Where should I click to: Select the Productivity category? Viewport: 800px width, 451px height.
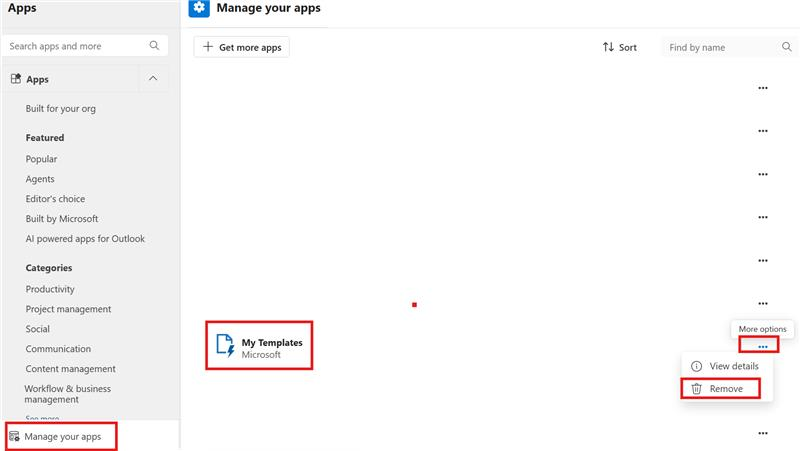point(50,289)
